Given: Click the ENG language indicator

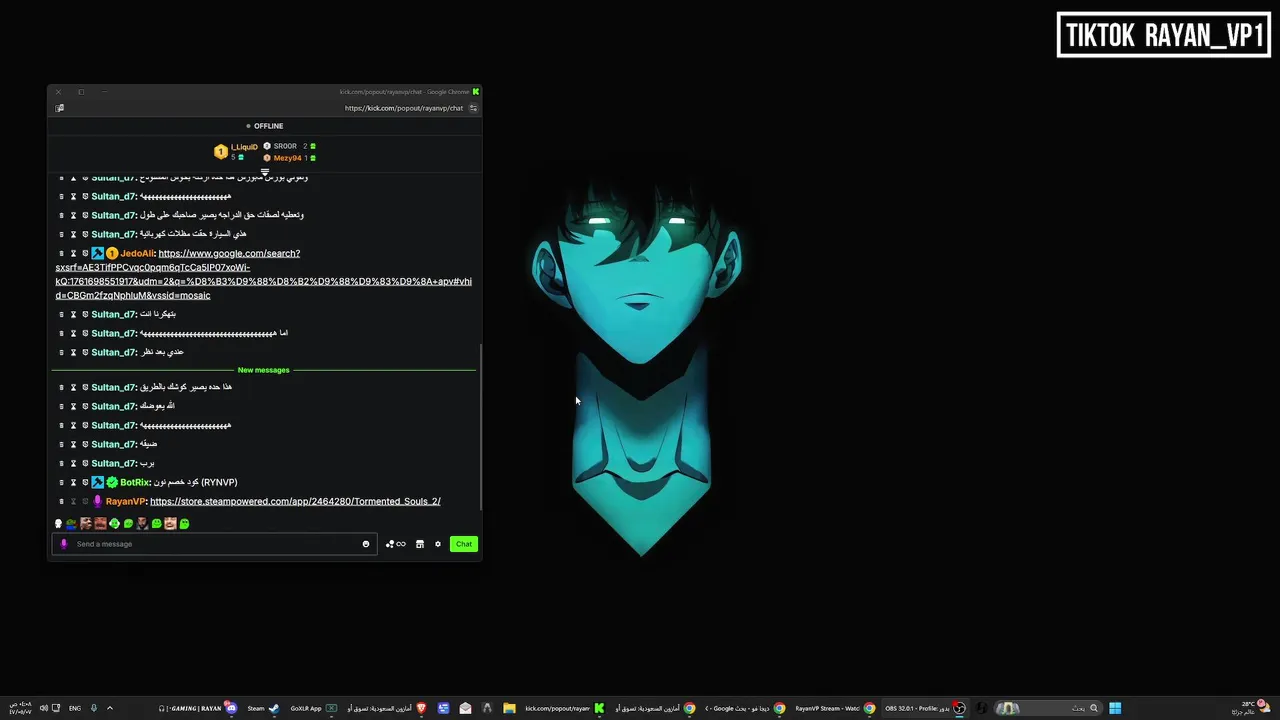Looking at the screenshot, I should [75, 708].
